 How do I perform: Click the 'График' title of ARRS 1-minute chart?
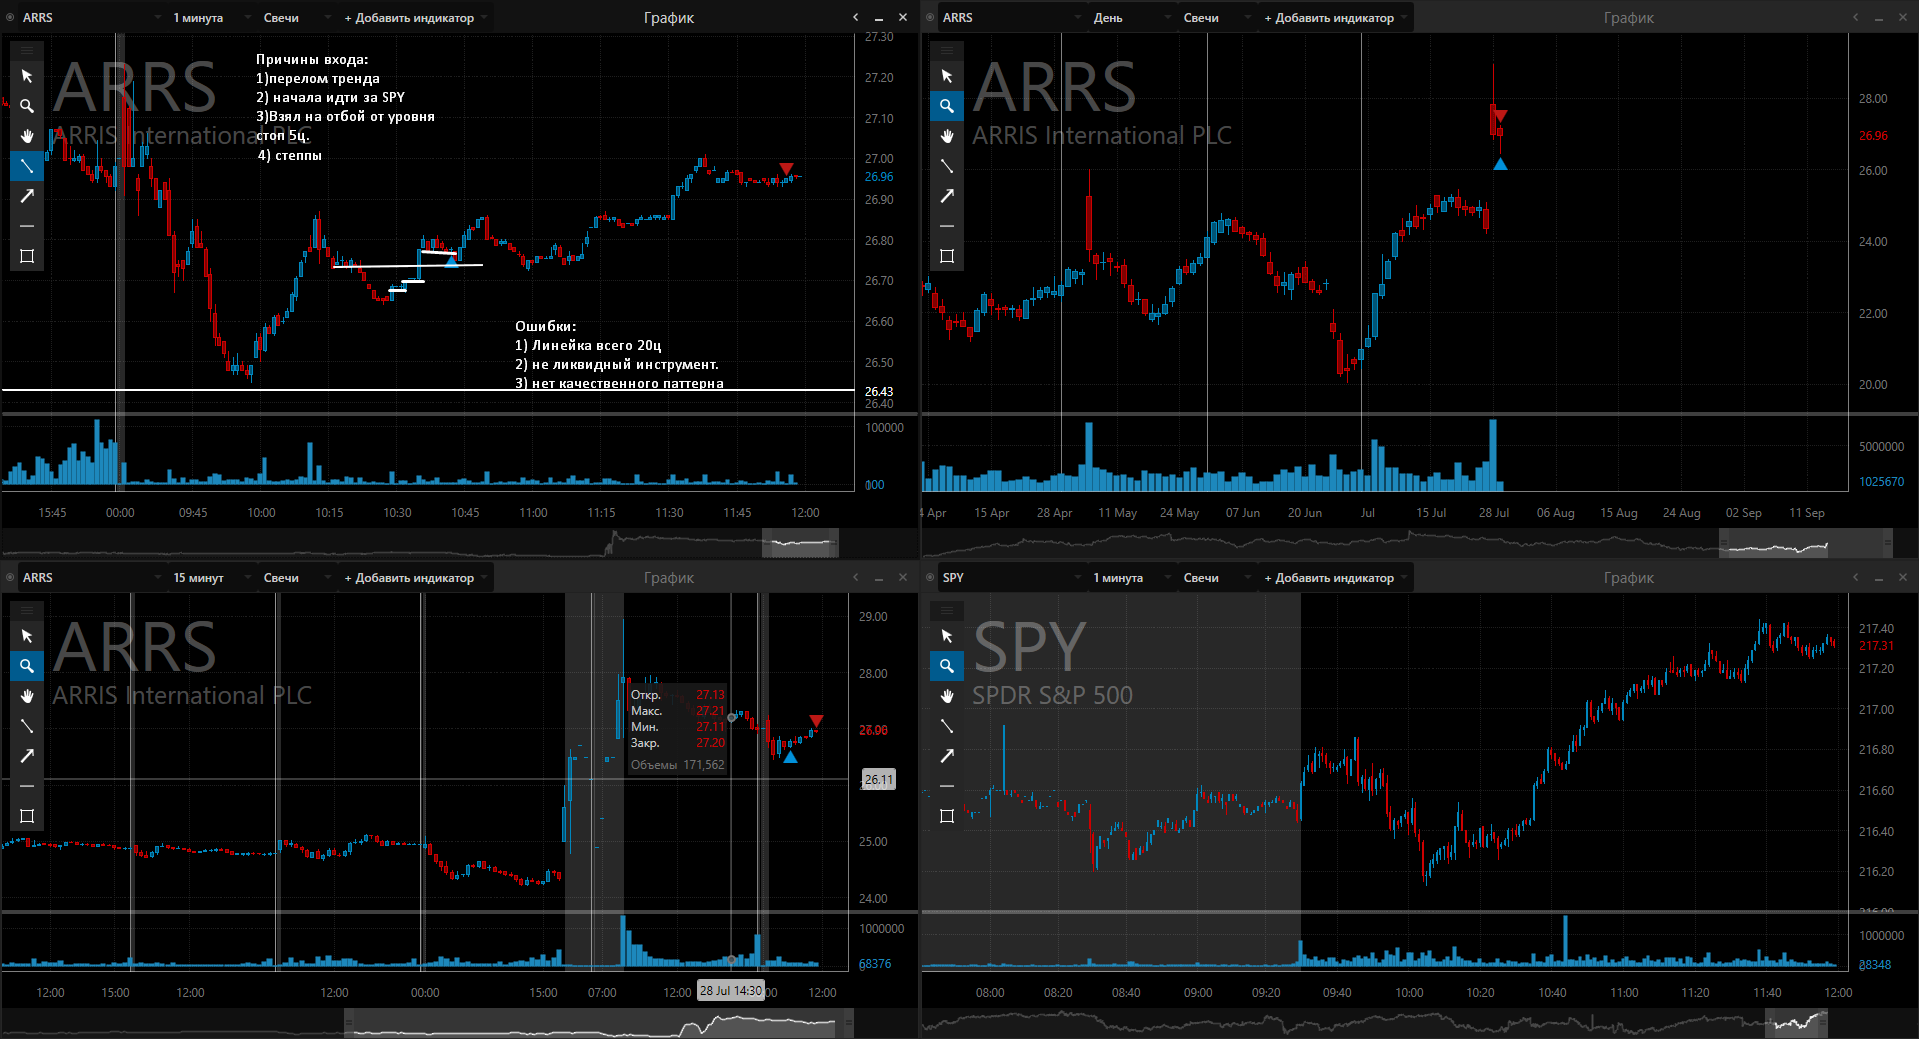click(669, 18)
